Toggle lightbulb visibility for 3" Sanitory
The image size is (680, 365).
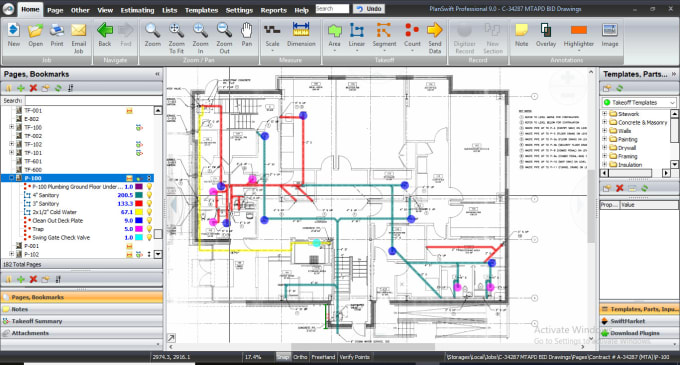point(149,203)
